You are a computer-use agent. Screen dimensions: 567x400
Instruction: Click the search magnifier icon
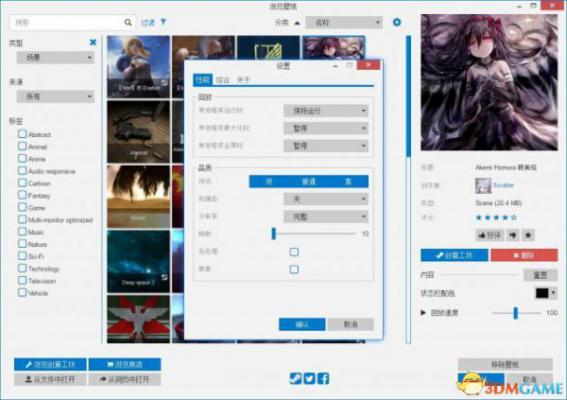[x=128, y=22]
